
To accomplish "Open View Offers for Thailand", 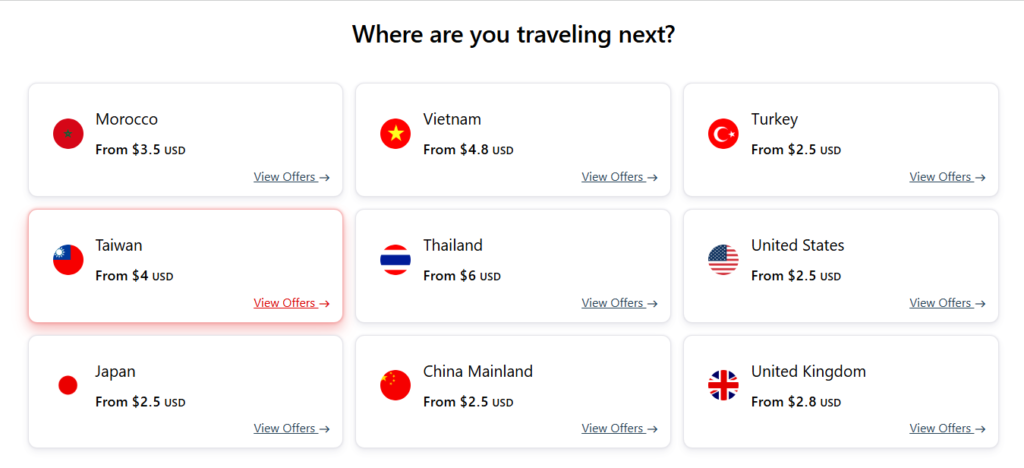I will [x=619, y=303].
